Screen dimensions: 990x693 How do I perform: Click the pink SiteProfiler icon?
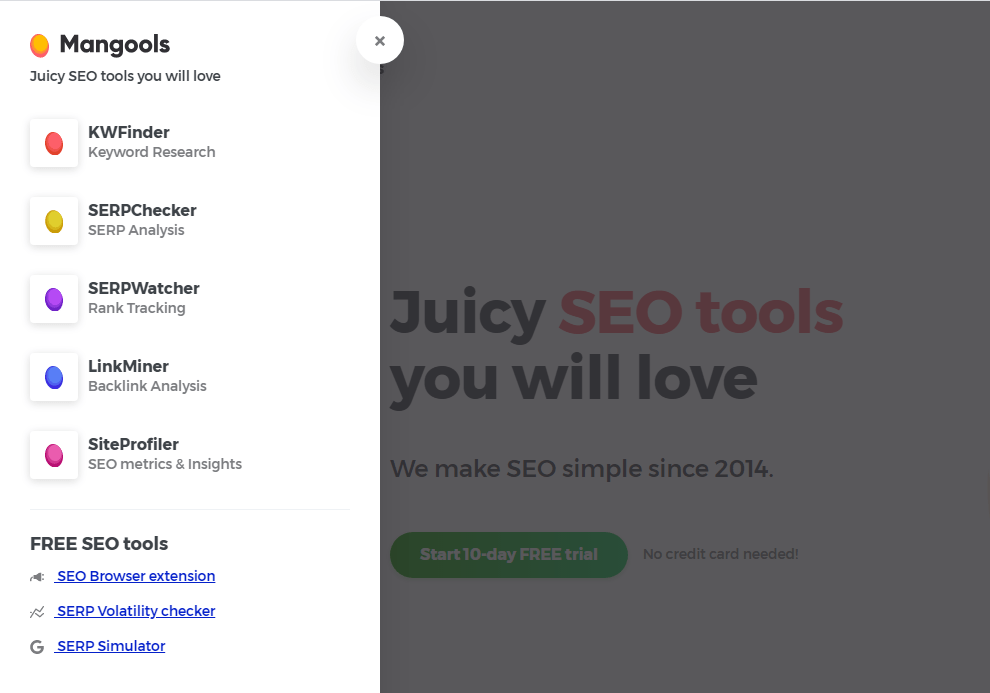click(x=54, y=455)
